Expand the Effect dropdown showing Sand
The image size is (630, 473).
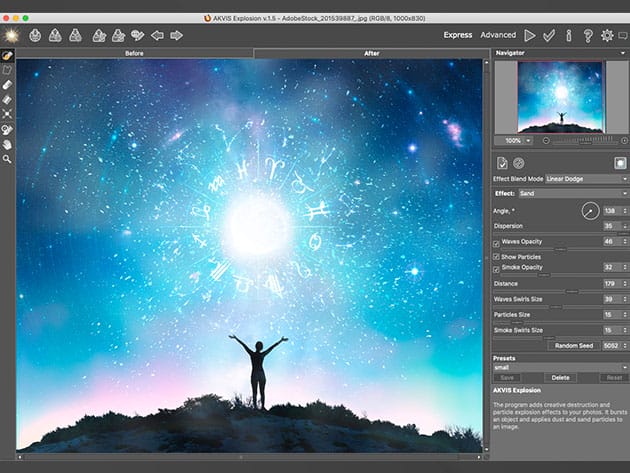coord(572,193)
